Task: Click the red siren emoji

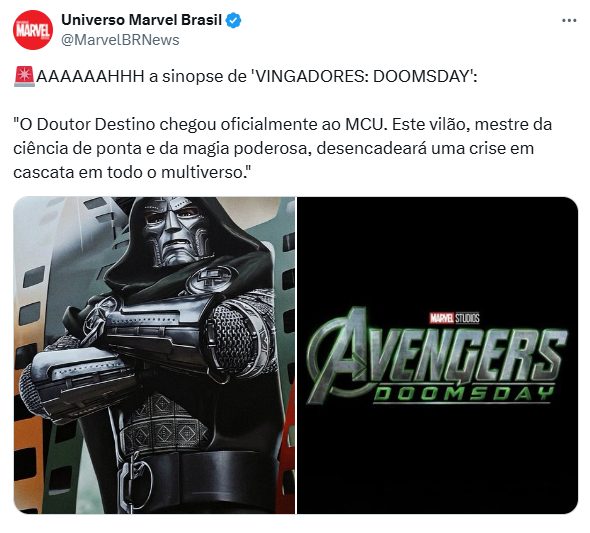Action: [x=24, y=76]
